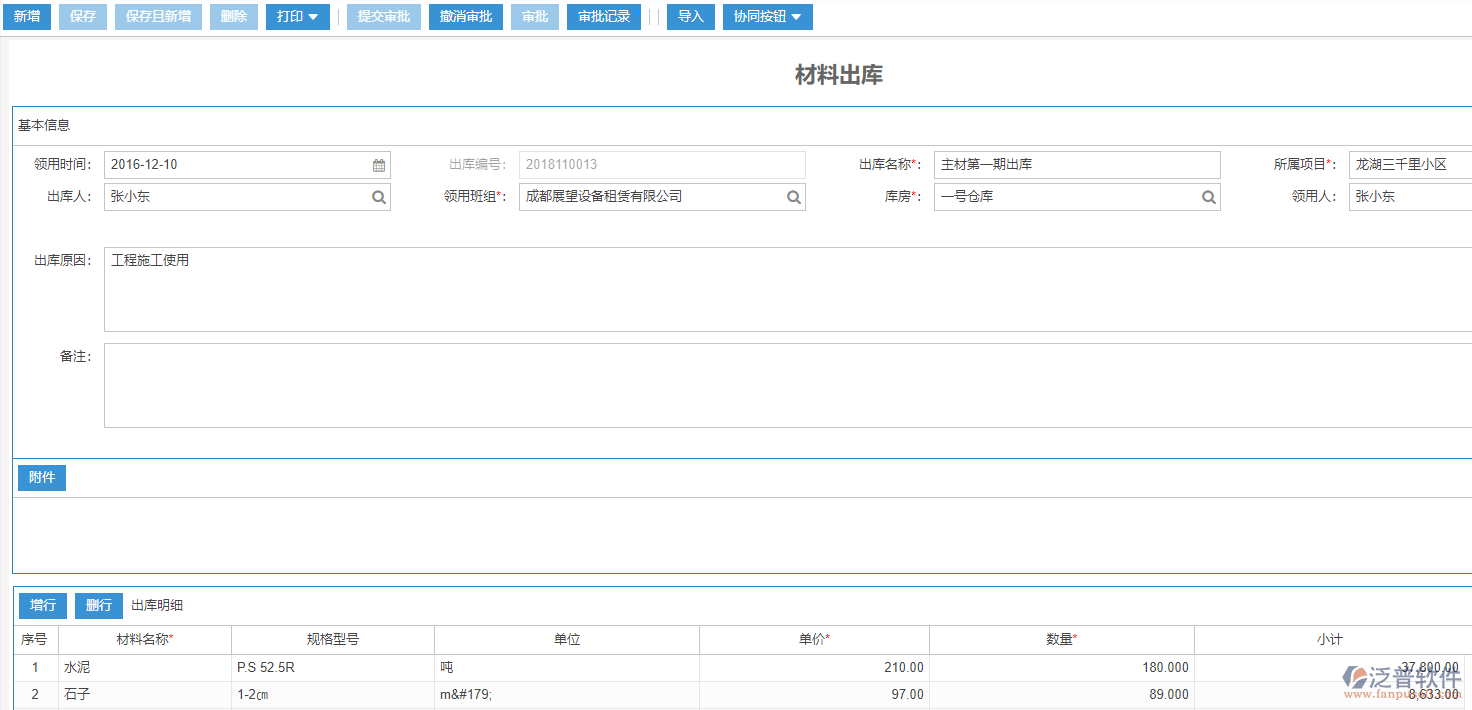Delete the record using 删除

(x=233, y=16)
